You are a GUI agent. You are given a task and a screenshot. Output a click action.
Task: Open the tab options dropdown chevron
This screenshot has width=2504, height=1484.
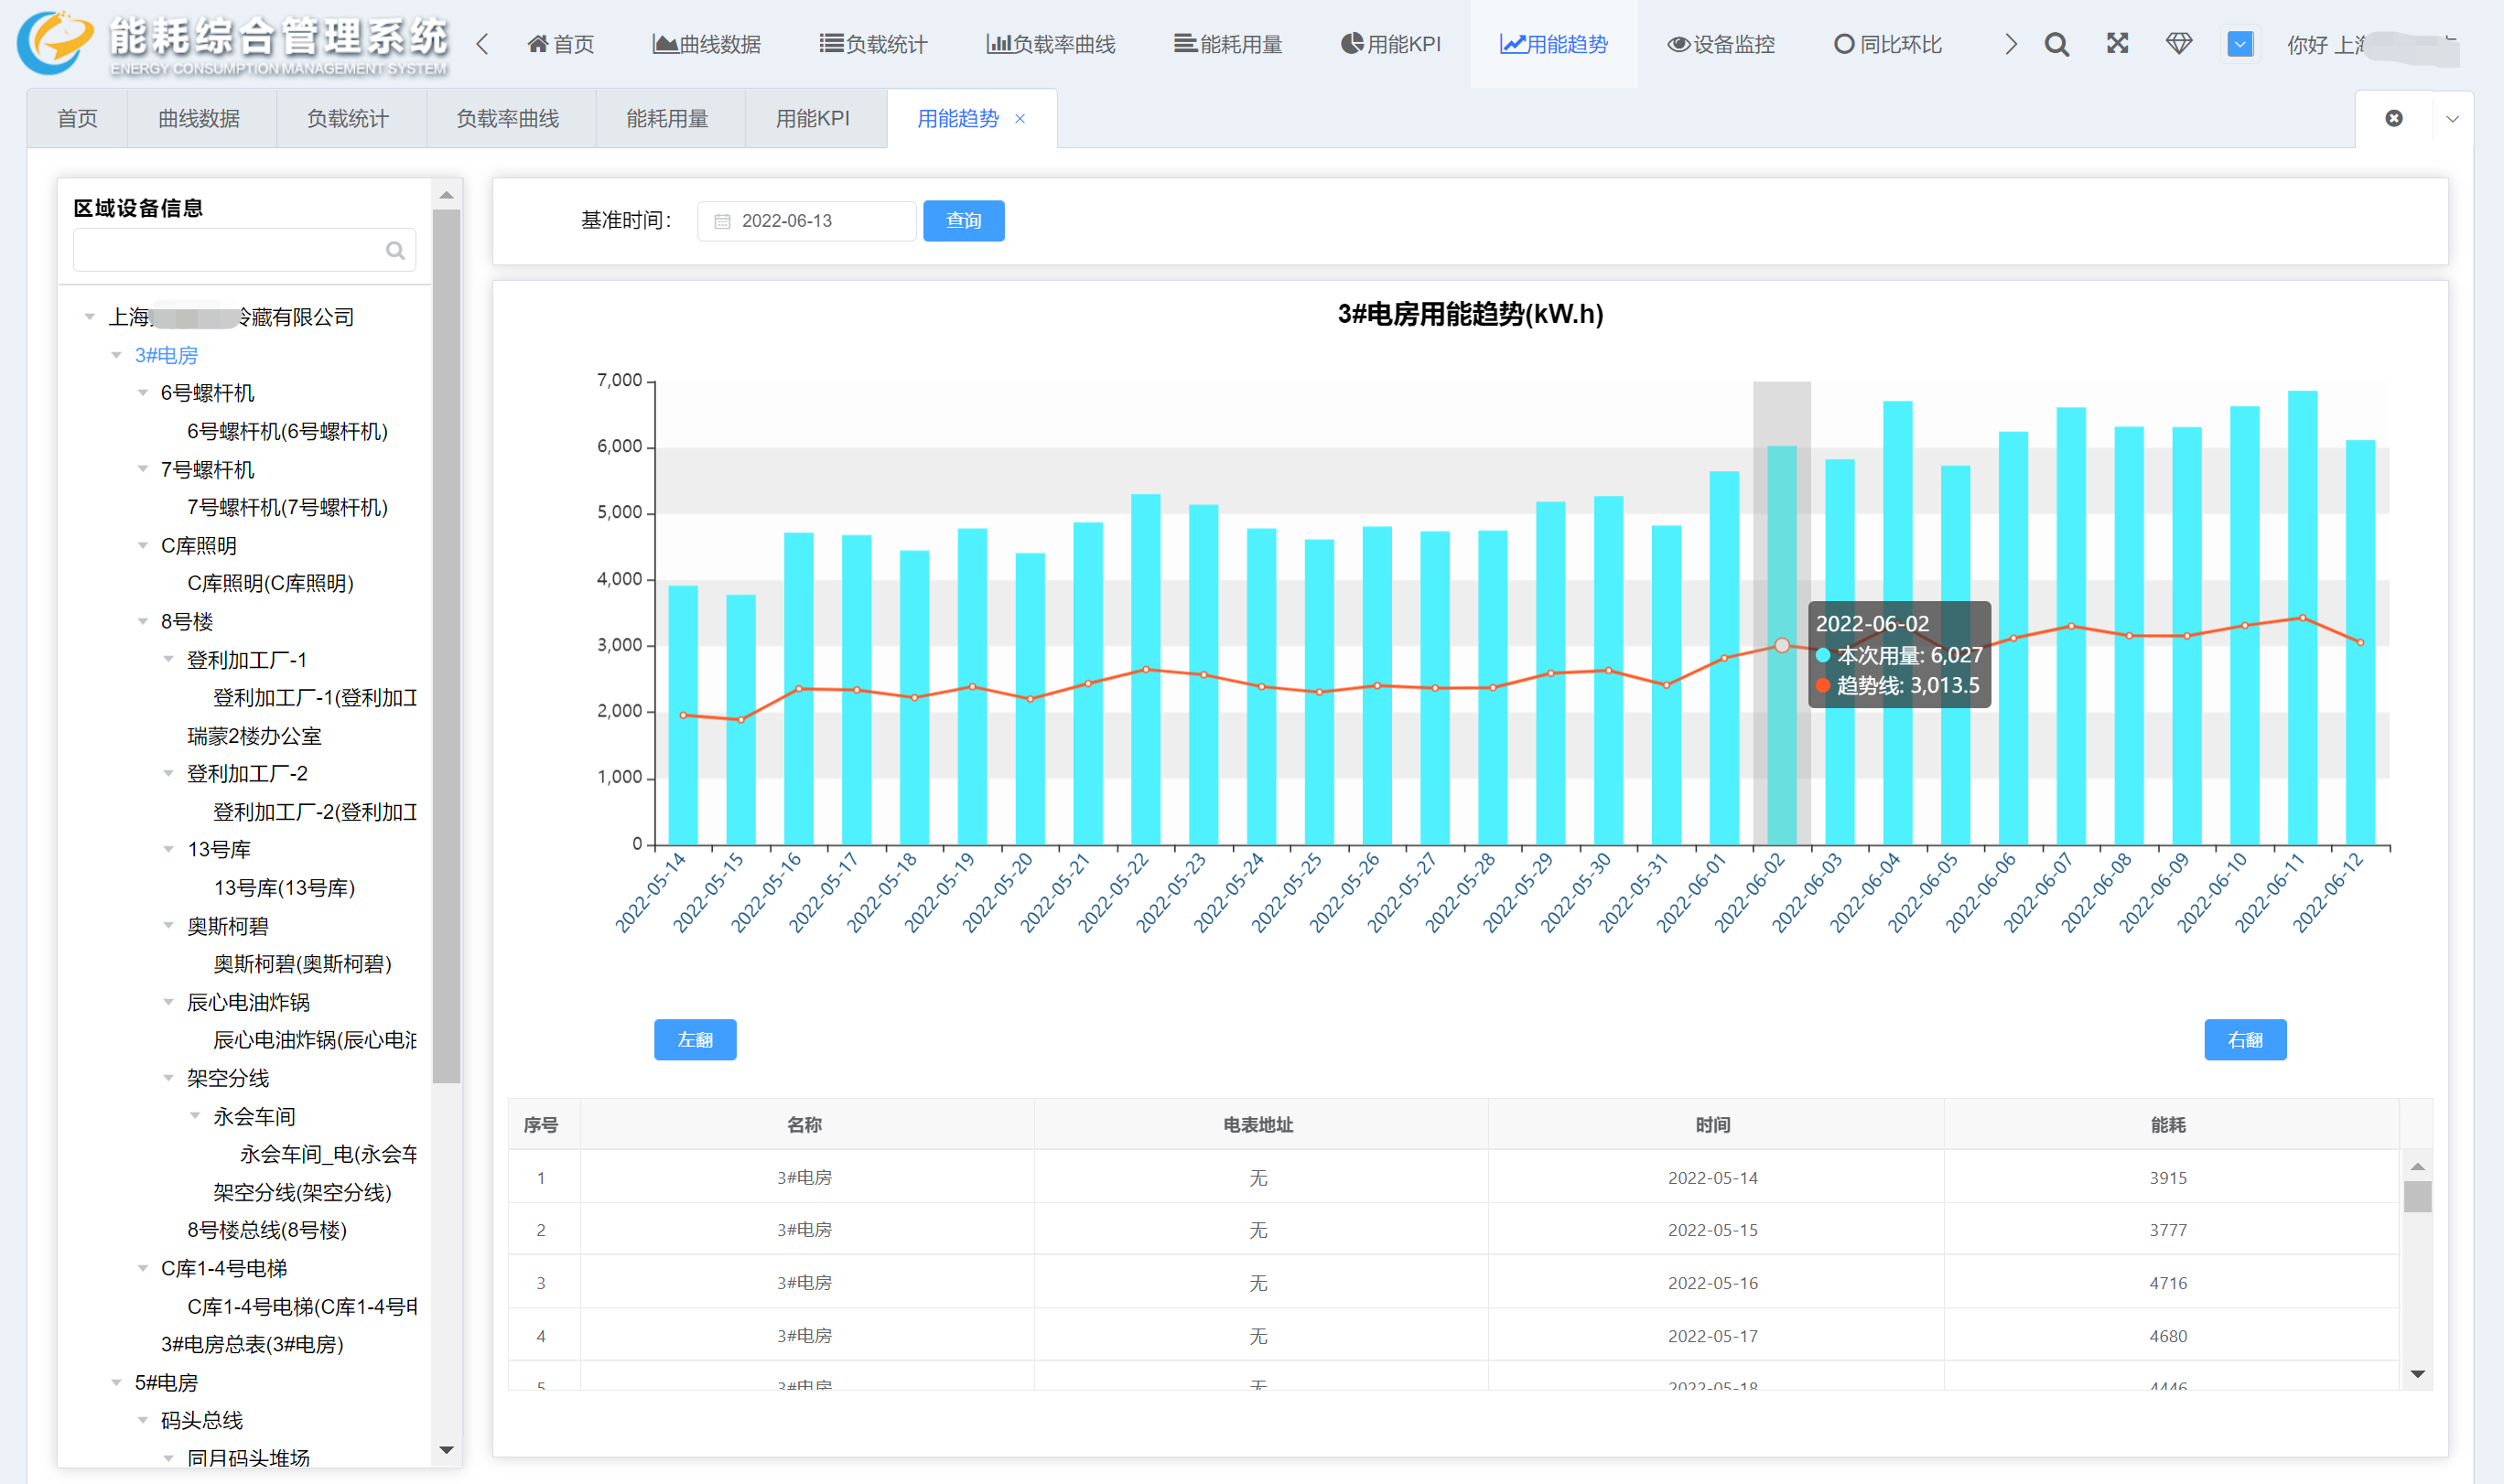pyautogui.click(x=2452, y=118)
